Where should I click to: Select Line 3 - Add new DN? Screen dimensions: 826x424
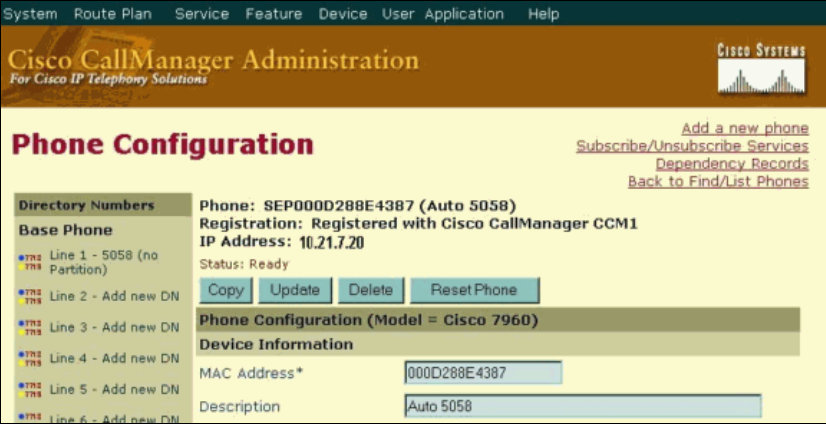click(114, 327)
